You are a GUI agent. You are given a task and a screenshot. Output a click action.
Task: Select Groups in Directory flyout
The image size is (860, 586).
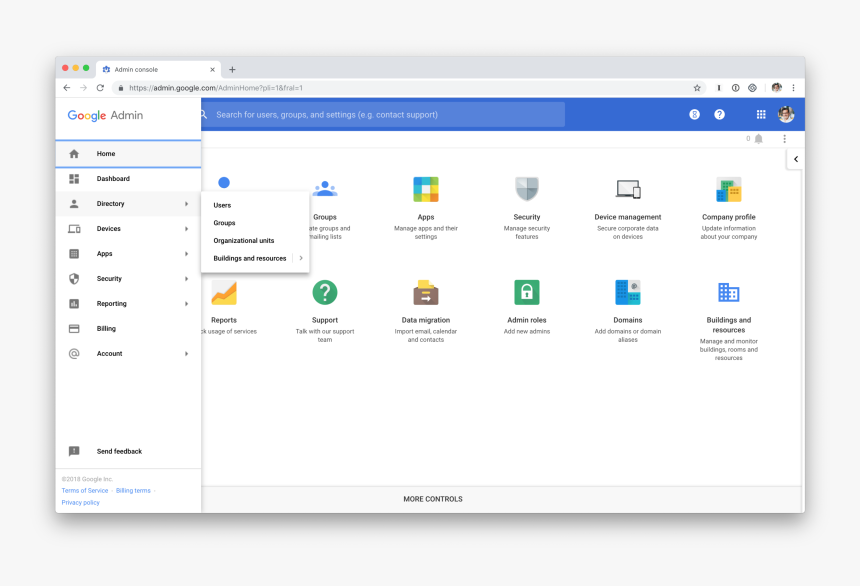pos(224,223)
